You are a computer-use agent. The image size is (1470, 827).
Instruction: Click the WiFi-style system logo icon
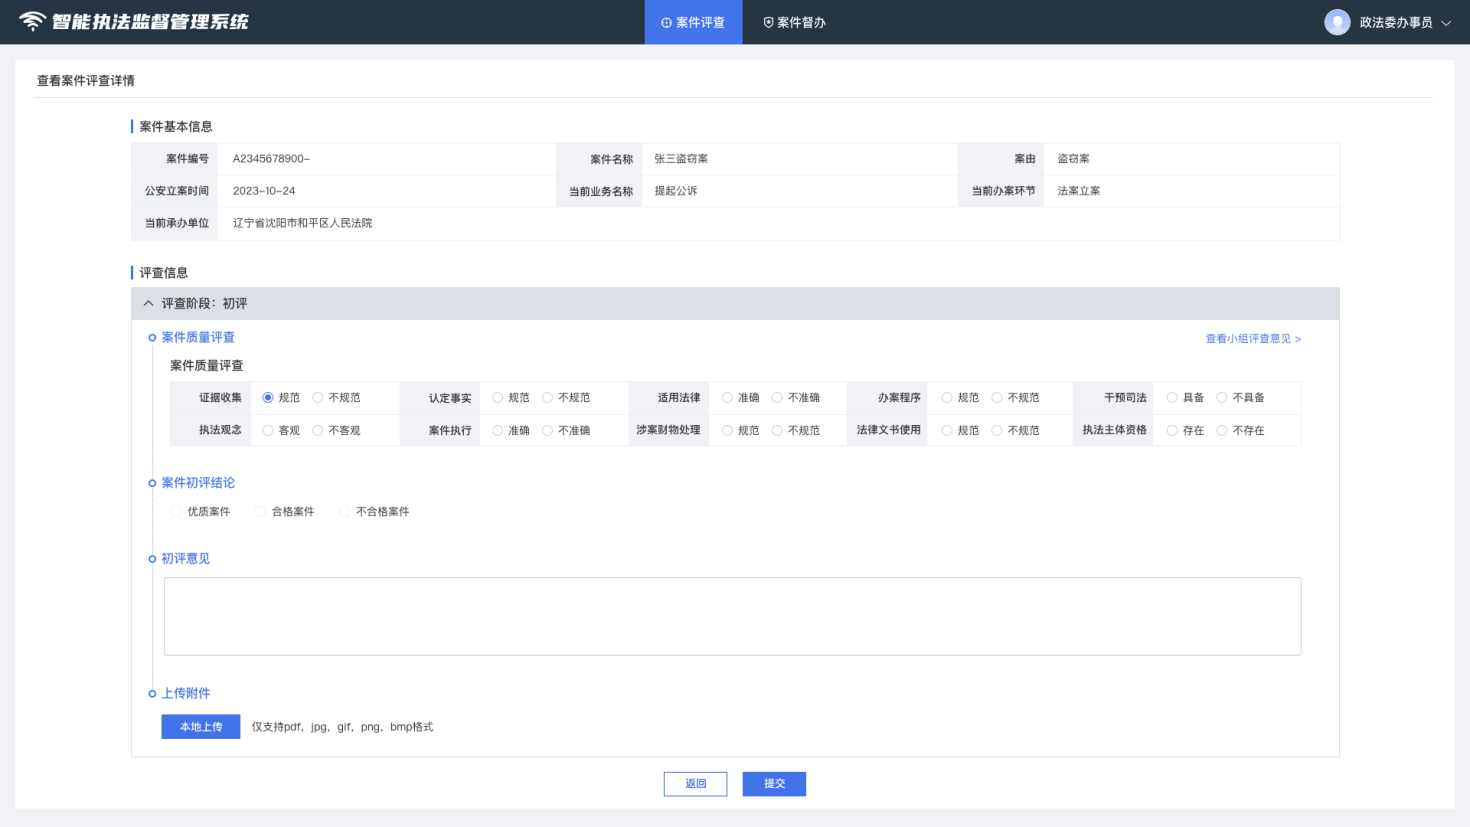(32, 22)
